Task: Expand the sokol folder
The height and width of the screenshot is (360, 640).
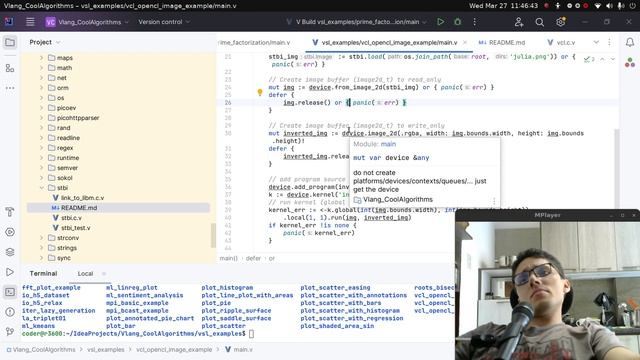Action: (41, 178)
